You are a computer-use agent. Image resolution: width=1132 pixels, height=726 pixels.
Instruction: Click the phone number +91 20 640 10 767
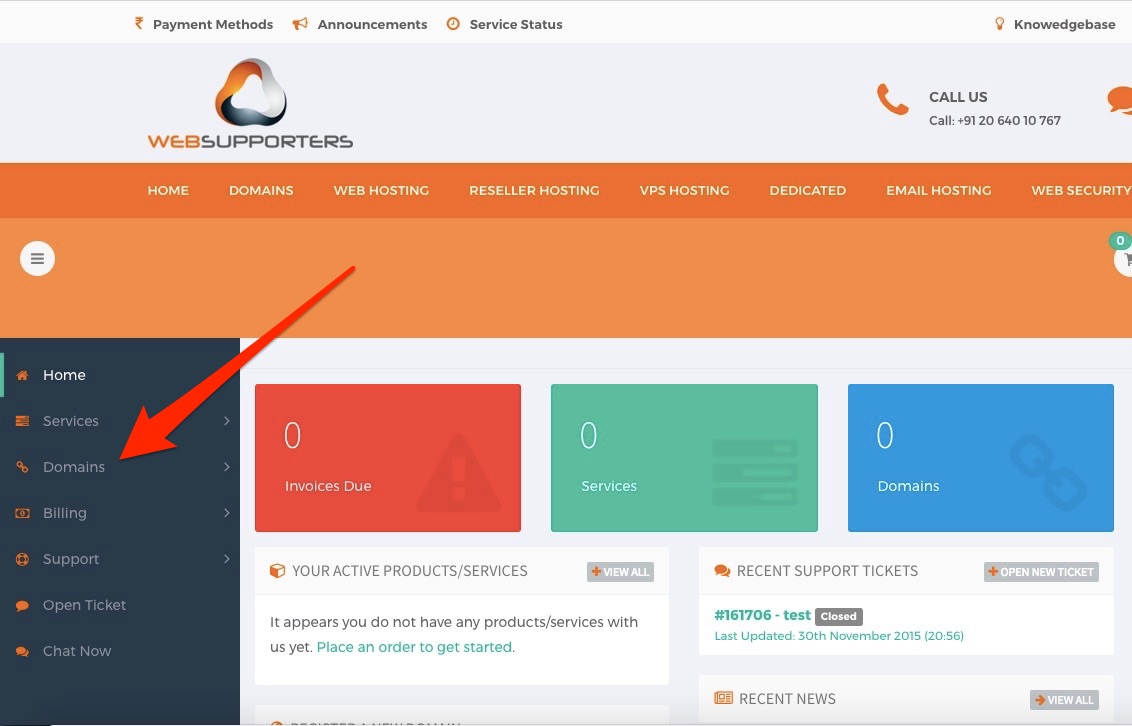click(x=1009, y=121)
